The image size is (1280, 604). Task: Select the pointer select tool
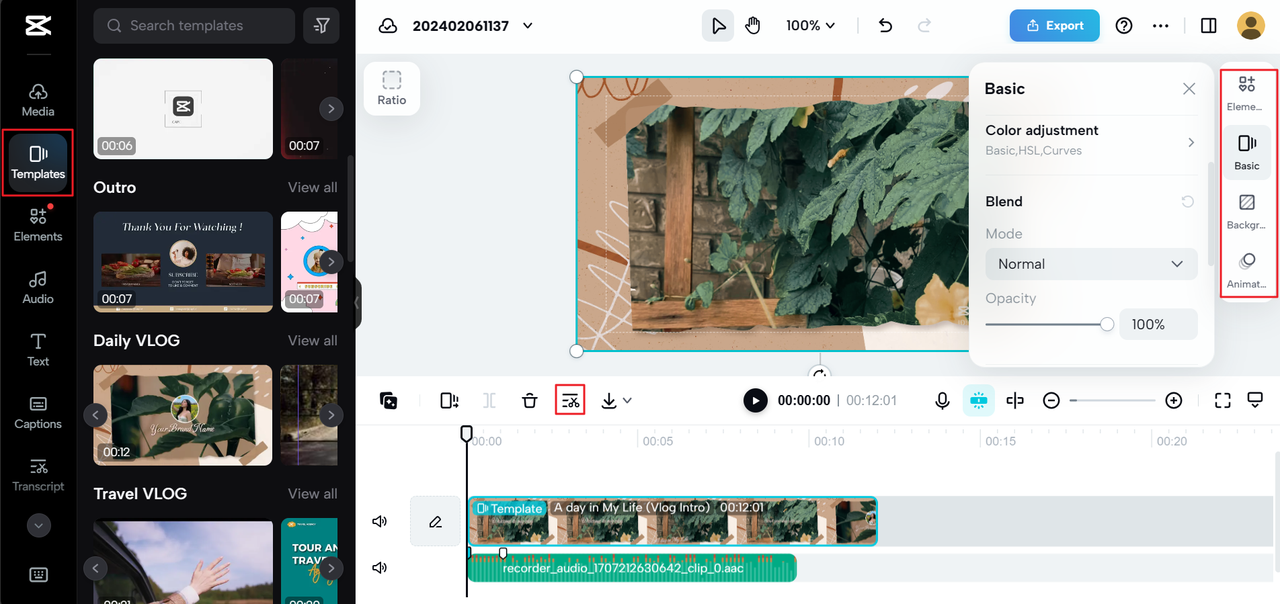coord(717,26)
